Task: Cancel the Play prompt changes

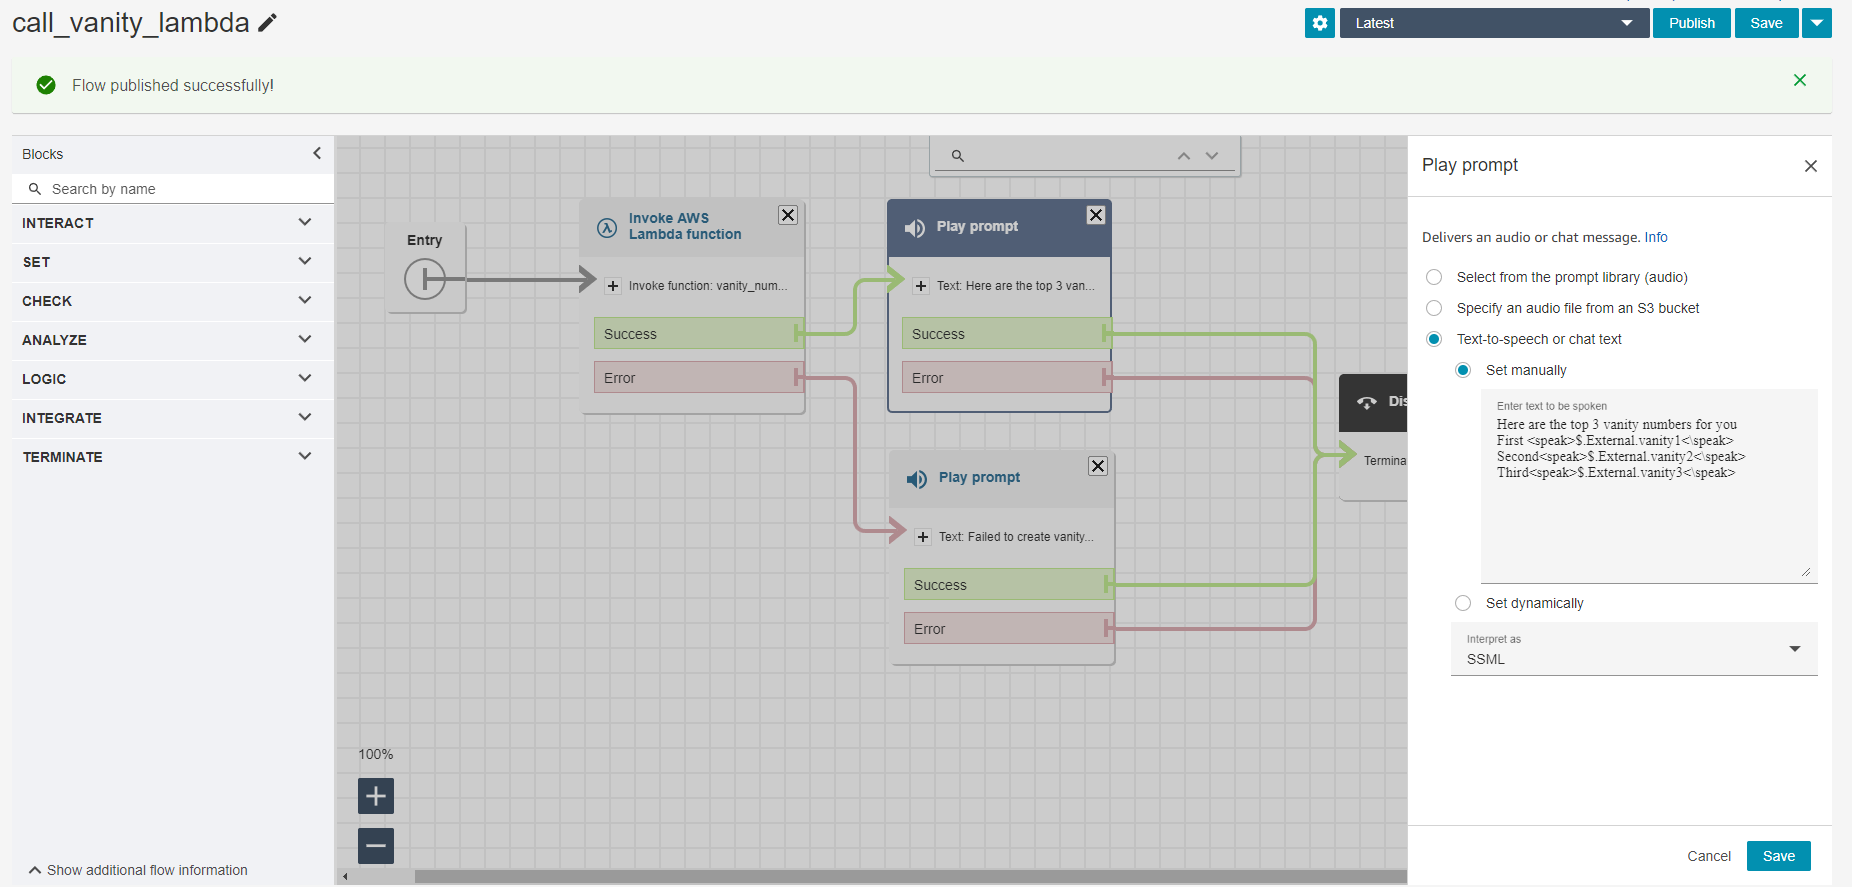Action: pyautogui.click(x=1709, y=856)
